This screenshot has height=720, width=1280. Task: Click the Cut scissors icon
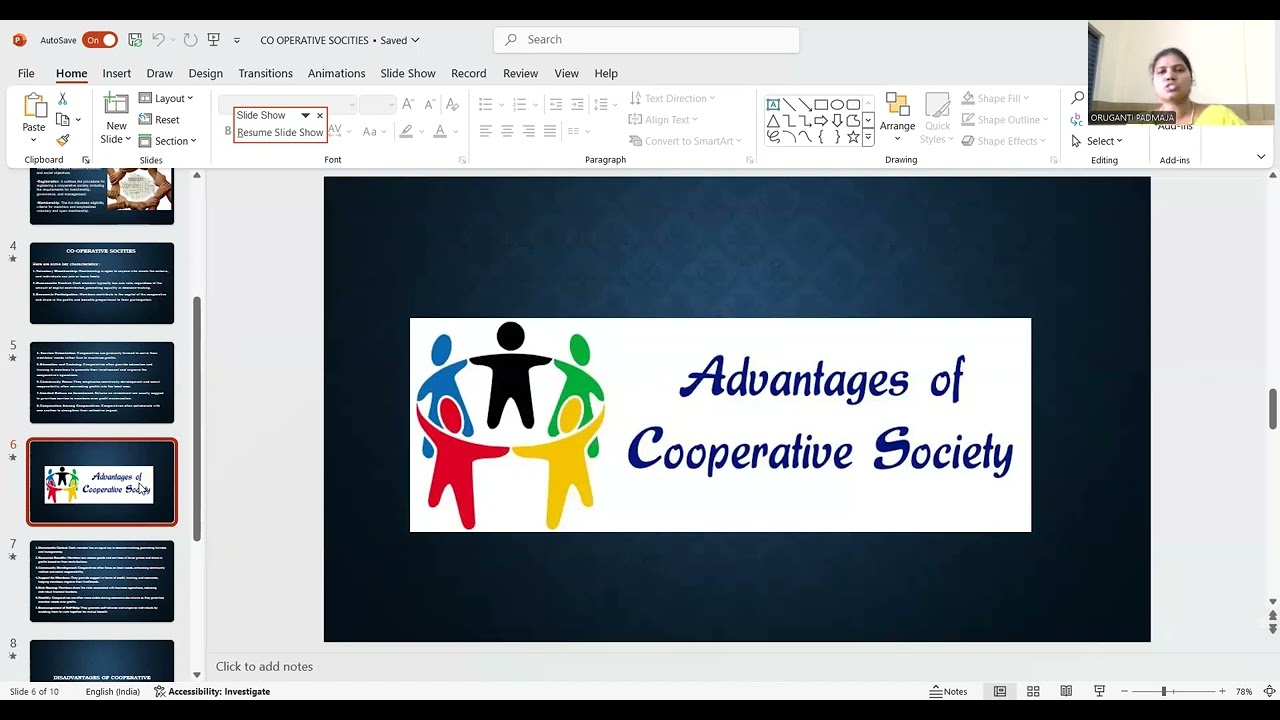(x=62, y=99)
